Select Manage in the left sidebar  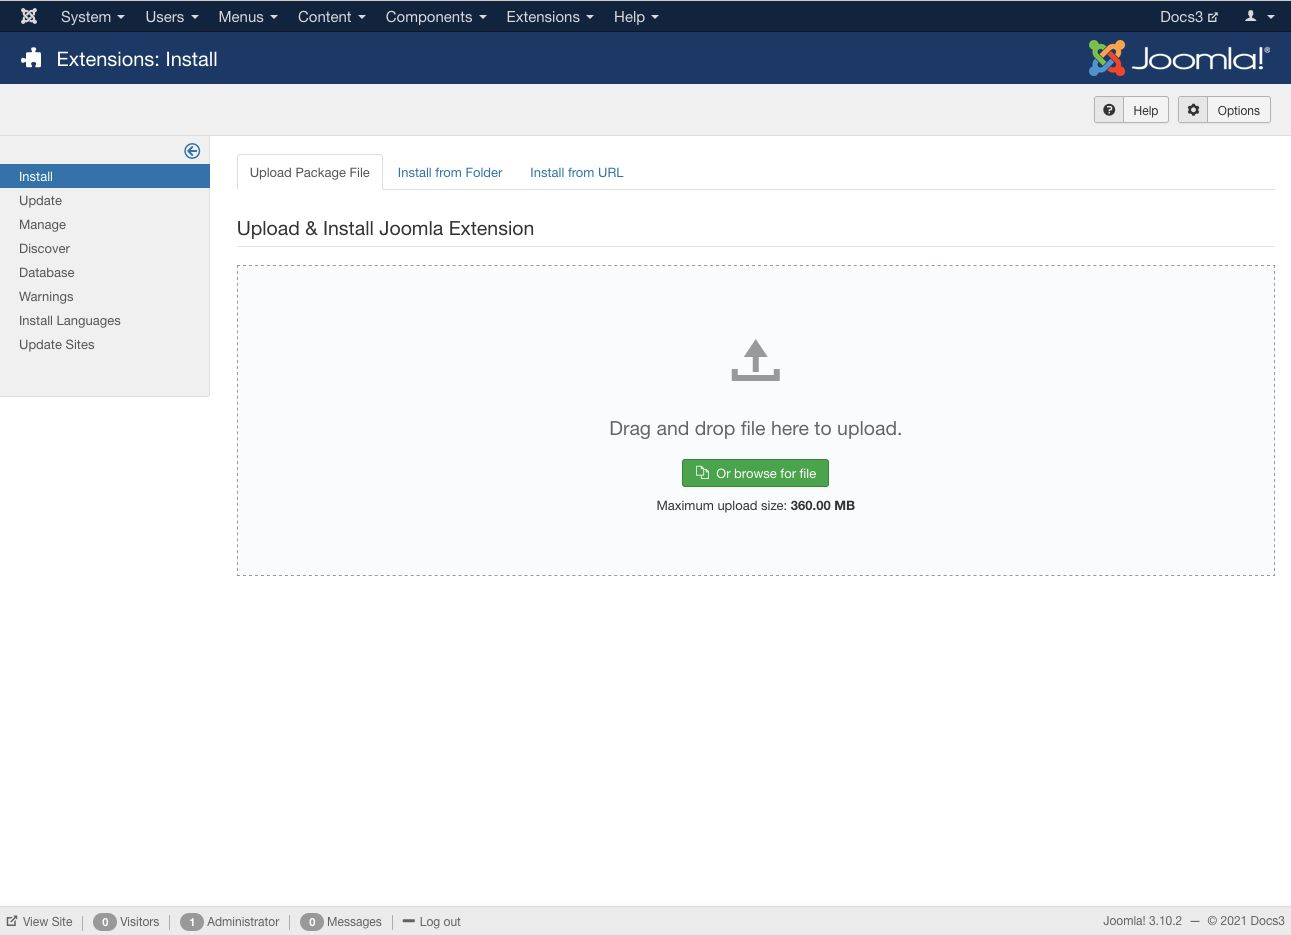tap(42, 224)
